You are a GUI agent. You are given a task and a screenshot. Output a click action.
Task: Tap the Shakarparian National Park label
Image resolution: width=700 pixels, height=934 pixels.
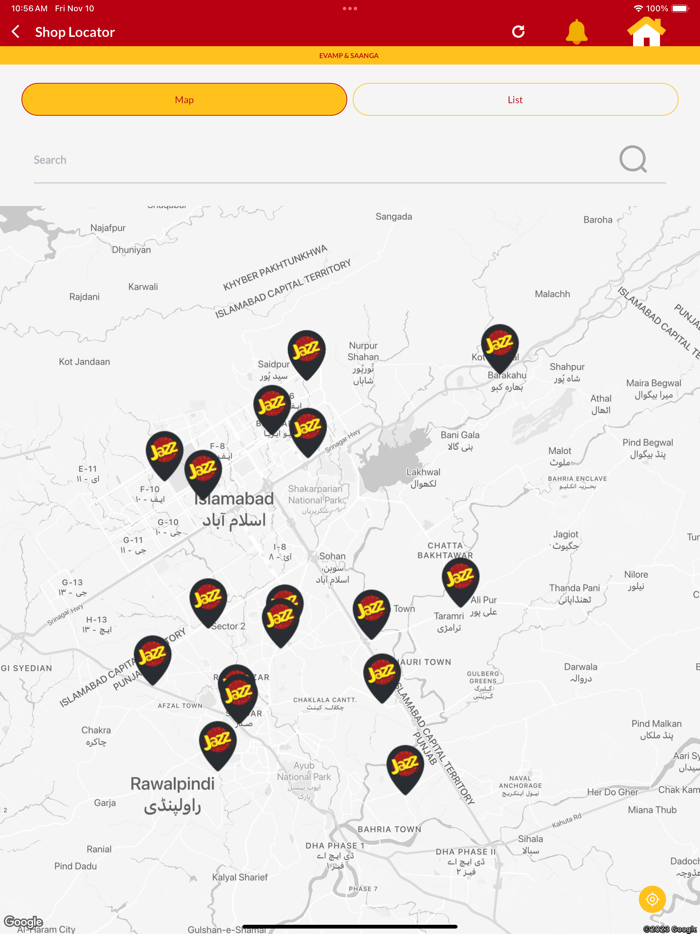tap(316, 499)
